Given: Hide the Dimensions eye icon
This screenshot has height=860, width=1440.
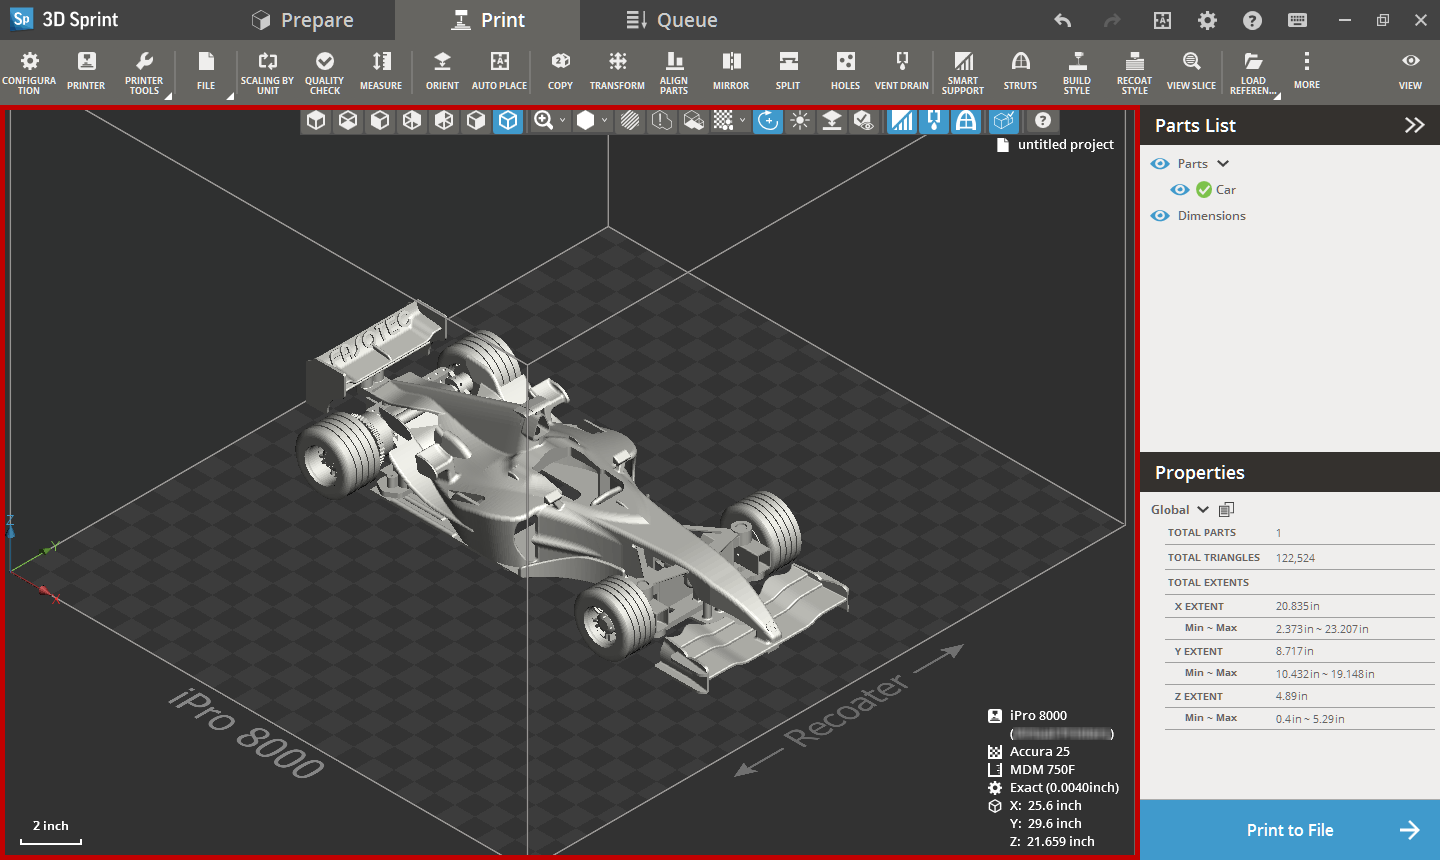Looking at the screenshot, I should (x=1160, y=216).
